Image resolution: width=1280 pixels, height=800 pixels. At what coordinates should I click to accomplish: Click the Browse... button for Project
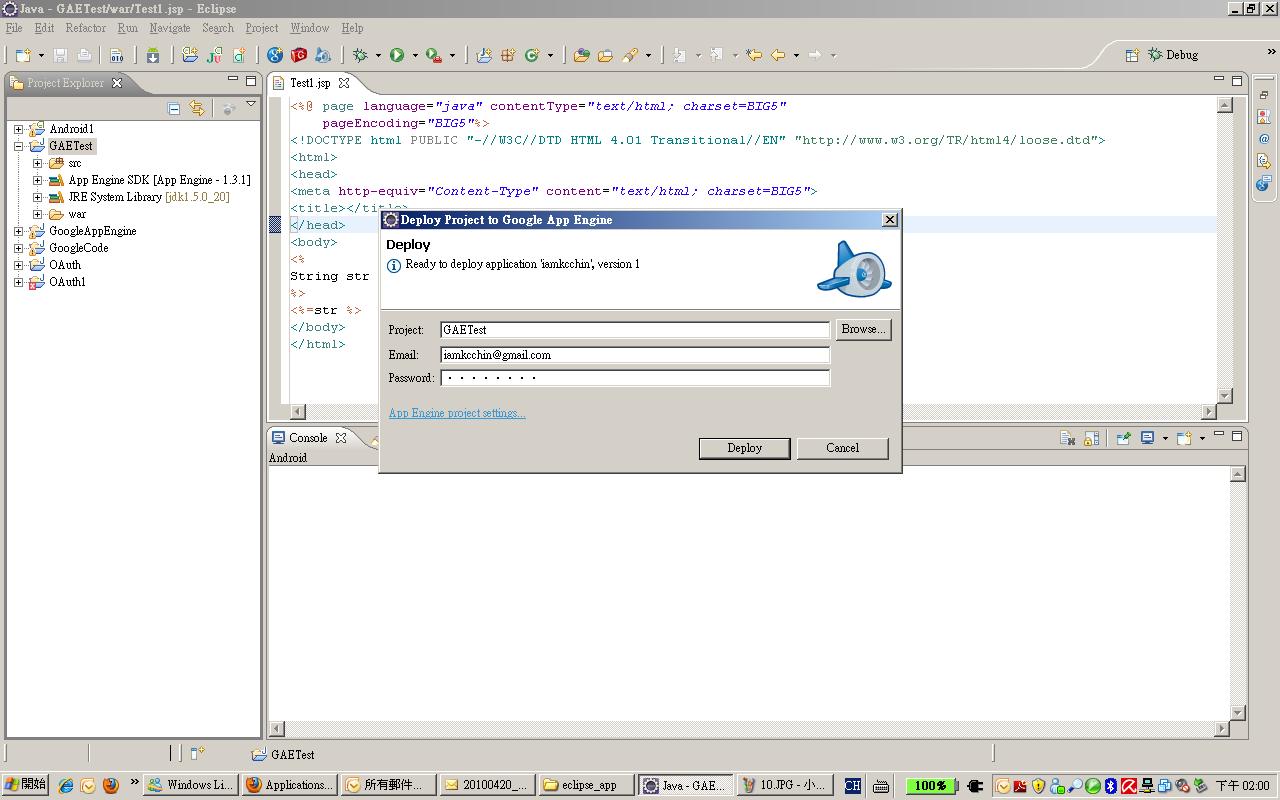[x=863, y=329]
